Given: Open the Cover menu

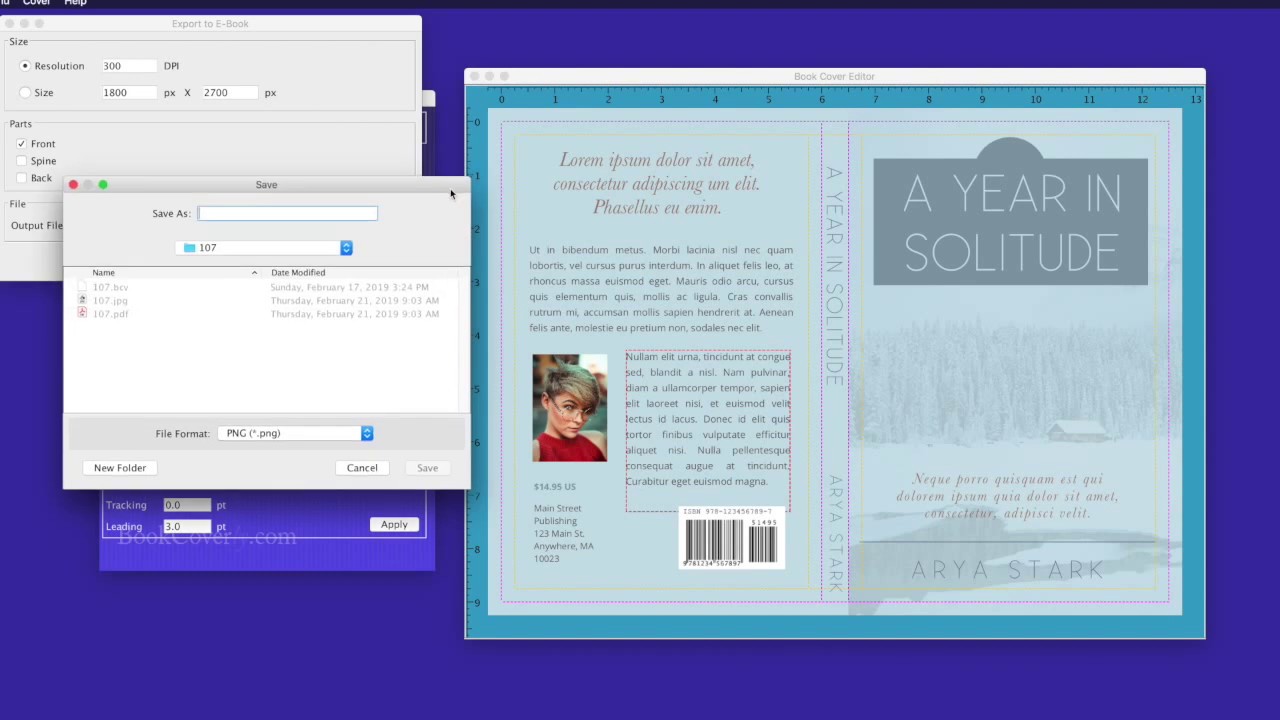Looking at the screenshot, I should pos(37,3).
